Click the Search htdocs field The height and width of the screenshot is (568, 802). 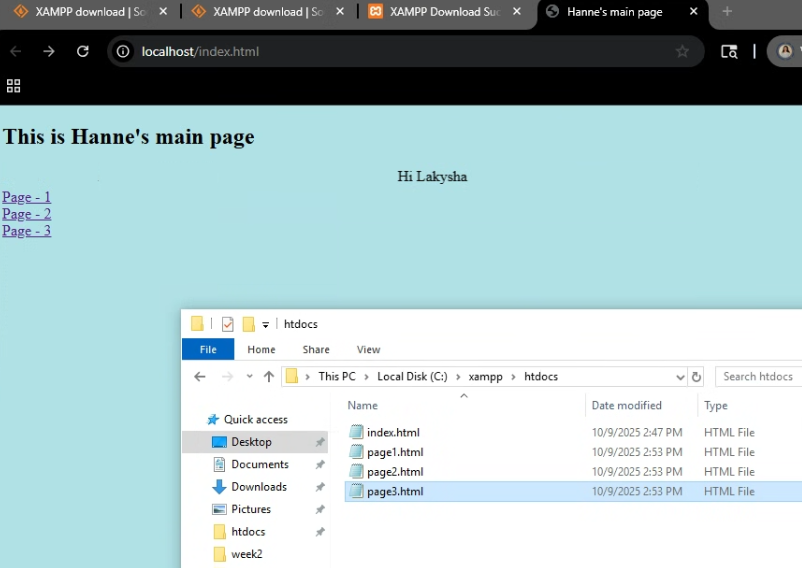[x=759, y=376]
